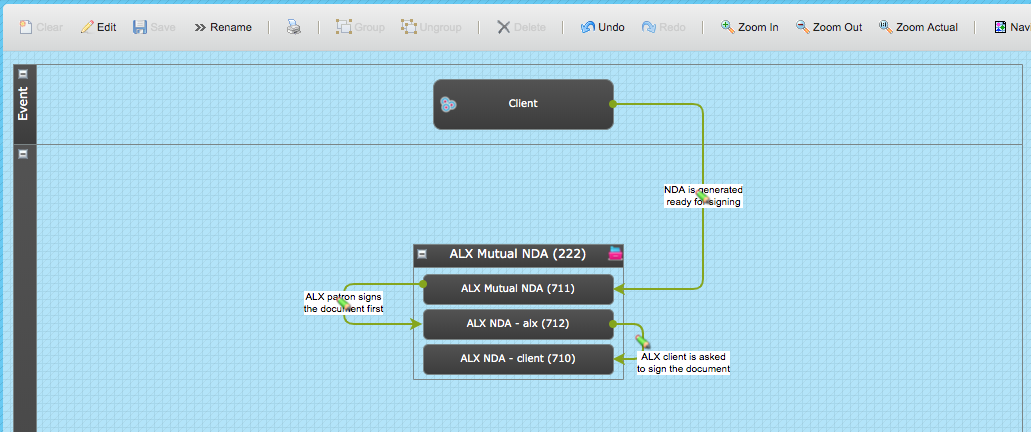Click the Undo arrow button
This screenshot has width=1031, height=432.
(602, 27)
